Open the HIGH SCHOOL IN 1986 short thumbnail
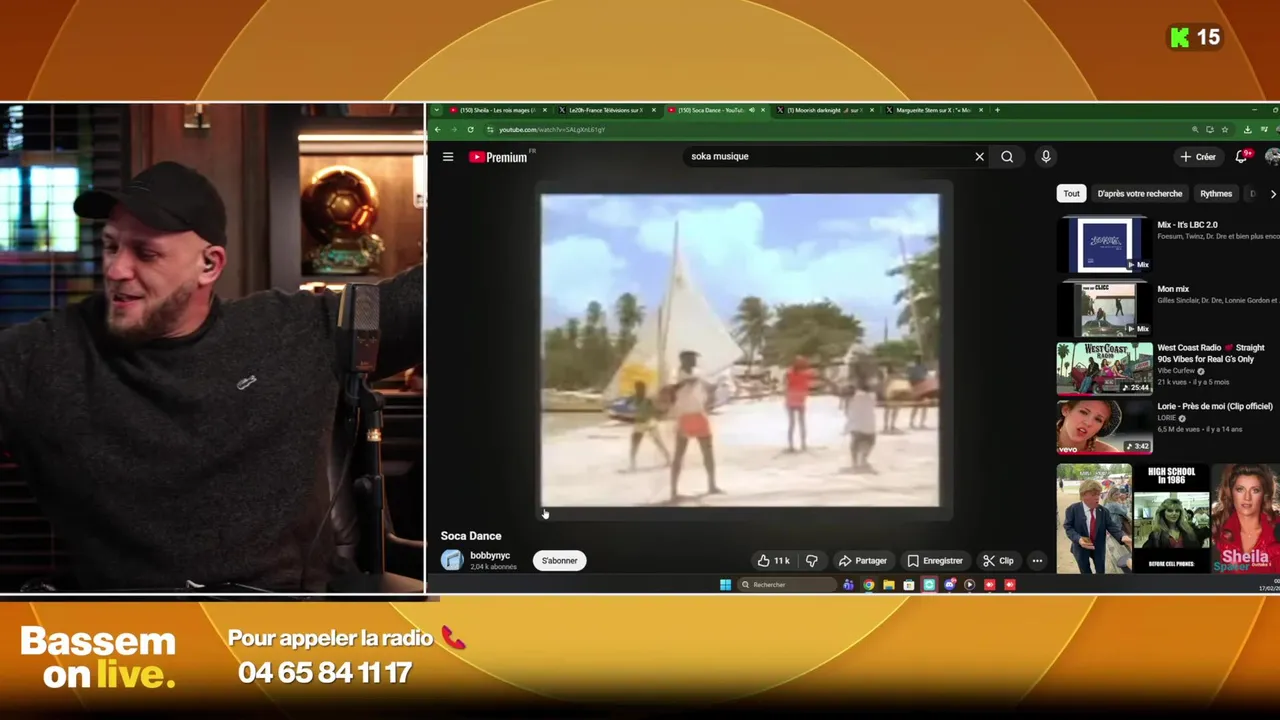 coord(1171,519)
